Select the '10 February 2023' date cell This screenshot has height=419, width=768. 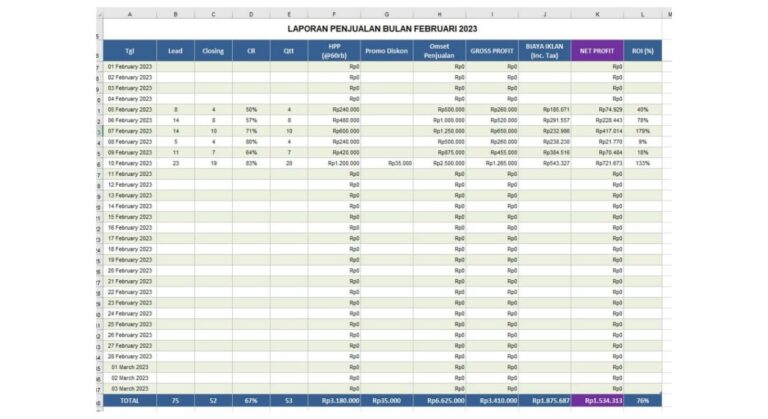click(129, 163)
